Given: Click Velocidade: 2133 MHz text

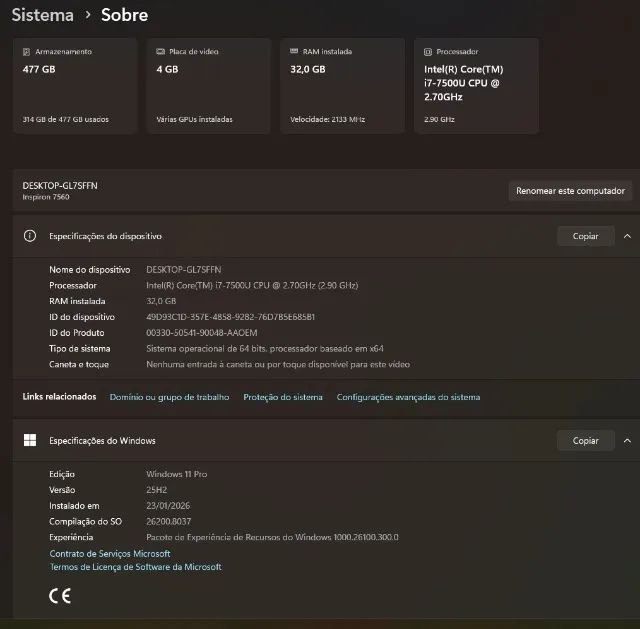Looking at the screenshot, I should click(x=327, y=119).
